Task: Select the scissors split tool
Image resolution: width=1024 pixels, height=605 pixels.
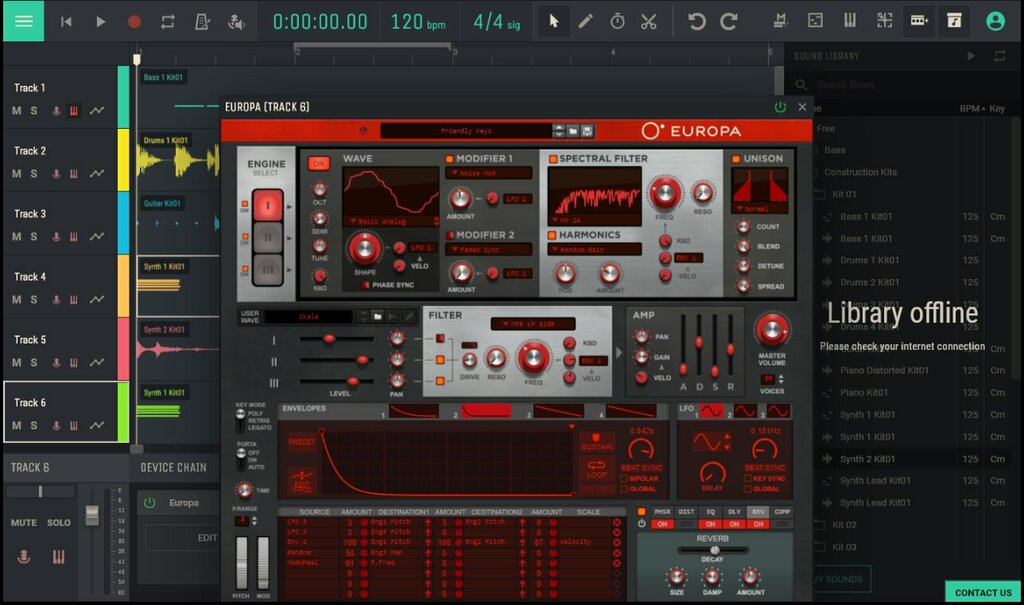Action: click(648, 22)
